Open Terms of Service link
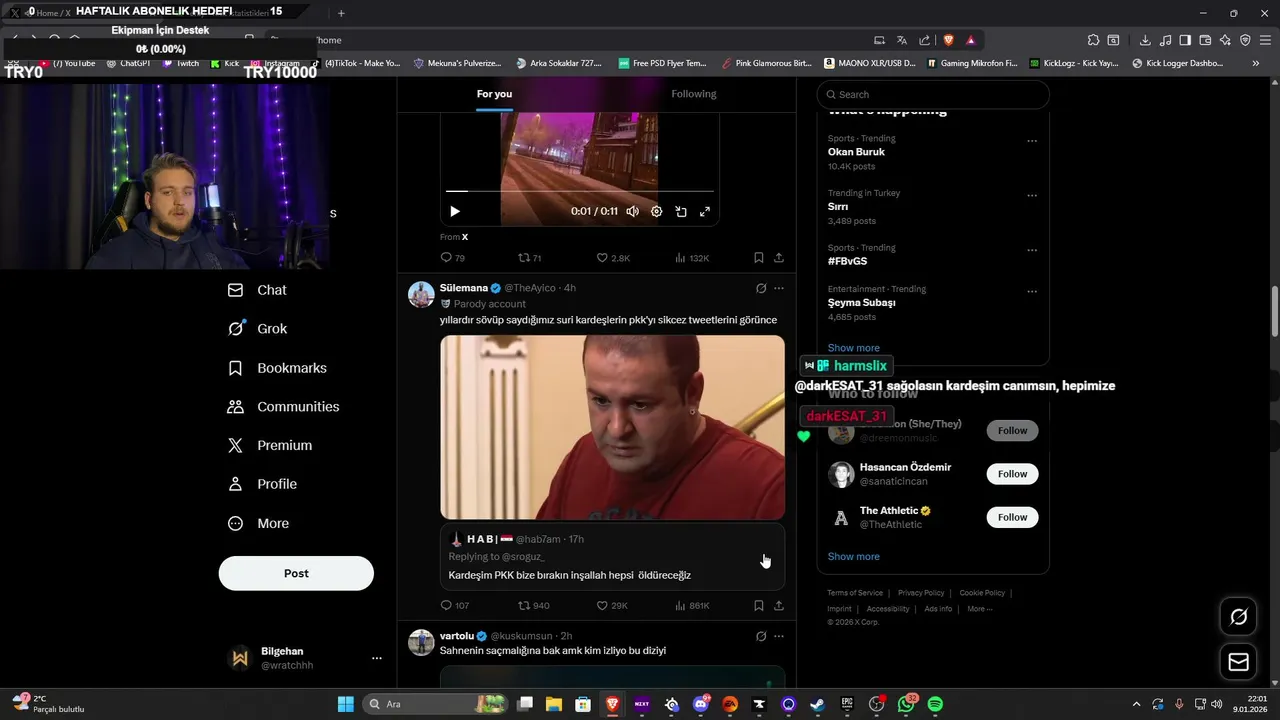1280x720 pixels. pyautogui.click(x=855, y=593)
